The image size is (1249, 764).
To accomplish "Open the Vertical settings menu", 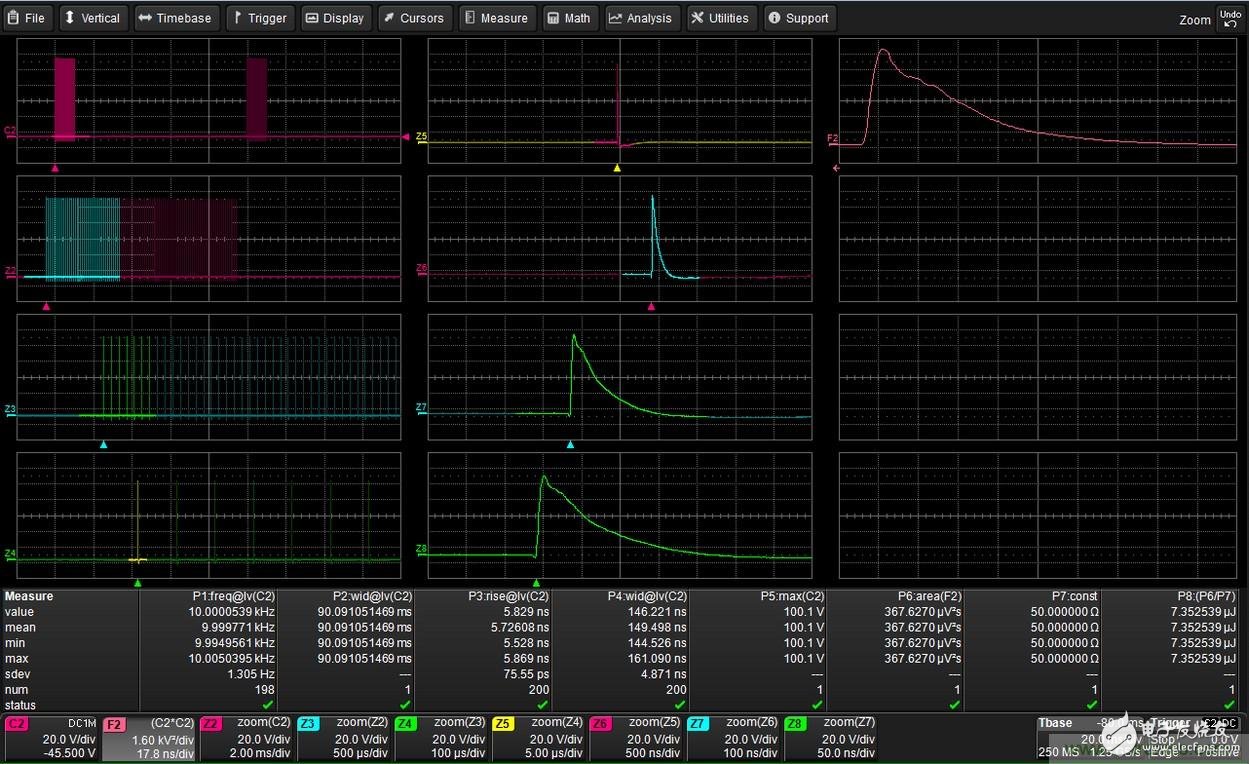I will 92,18.
